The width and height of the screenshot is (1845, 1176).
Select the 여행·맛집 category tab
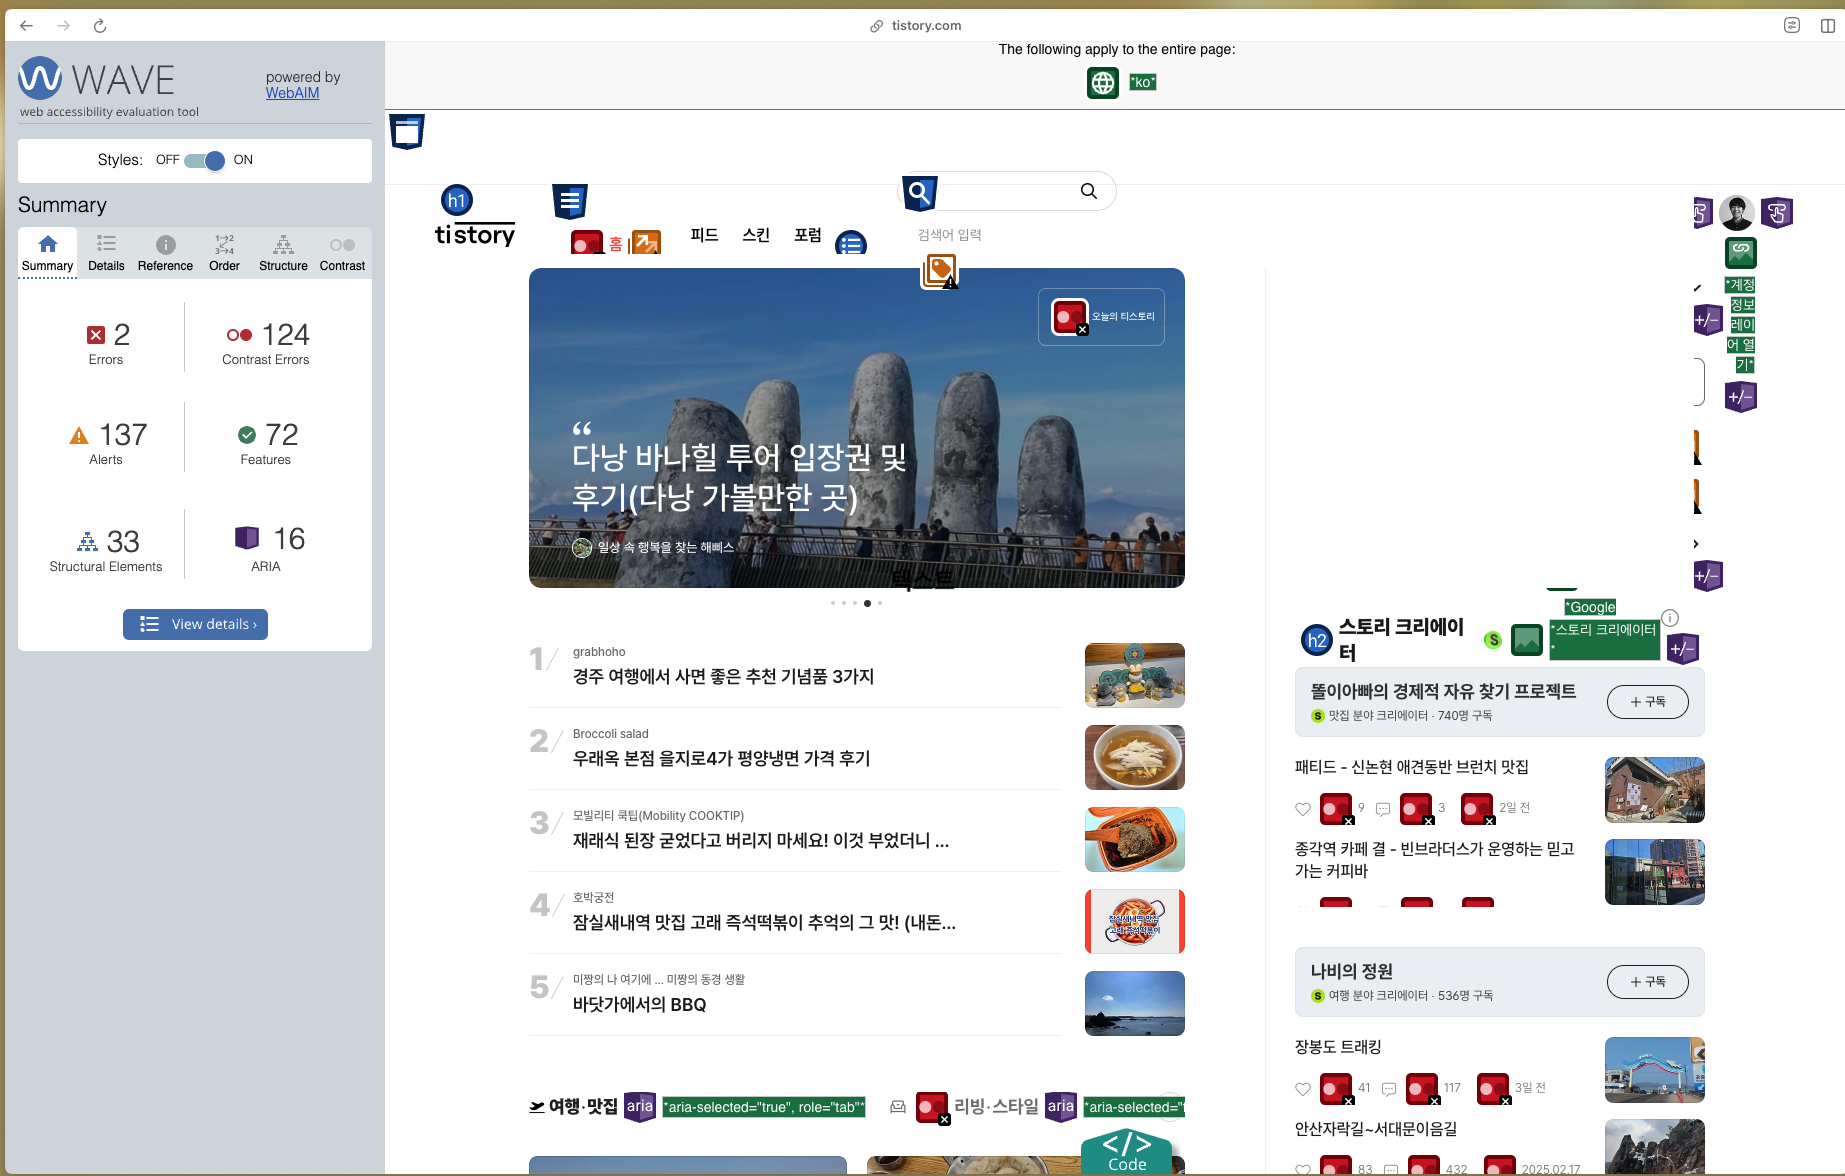573,1106
